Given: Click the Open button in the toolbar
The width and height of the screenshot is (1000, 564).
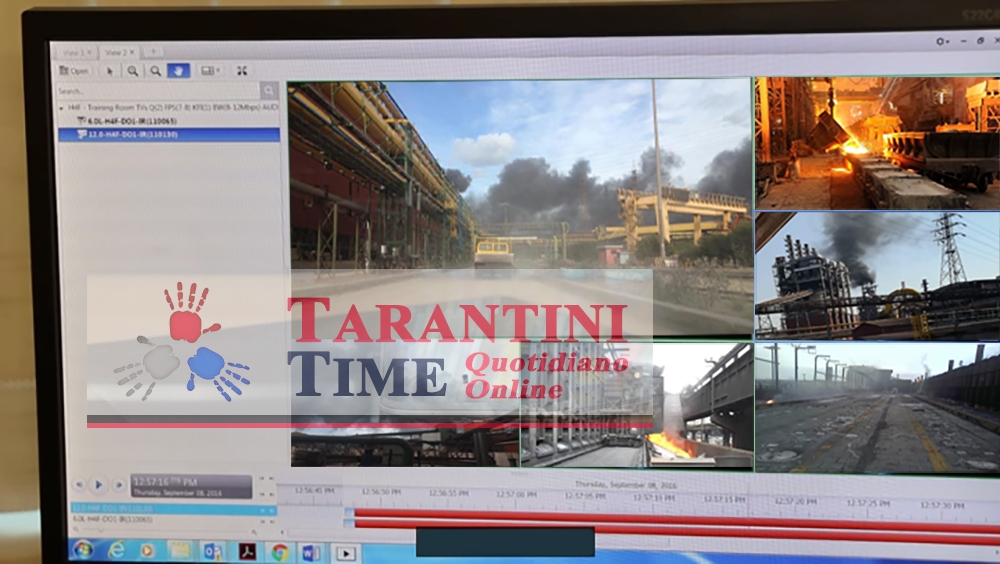Looking at the screenshot, I should 75,71.
